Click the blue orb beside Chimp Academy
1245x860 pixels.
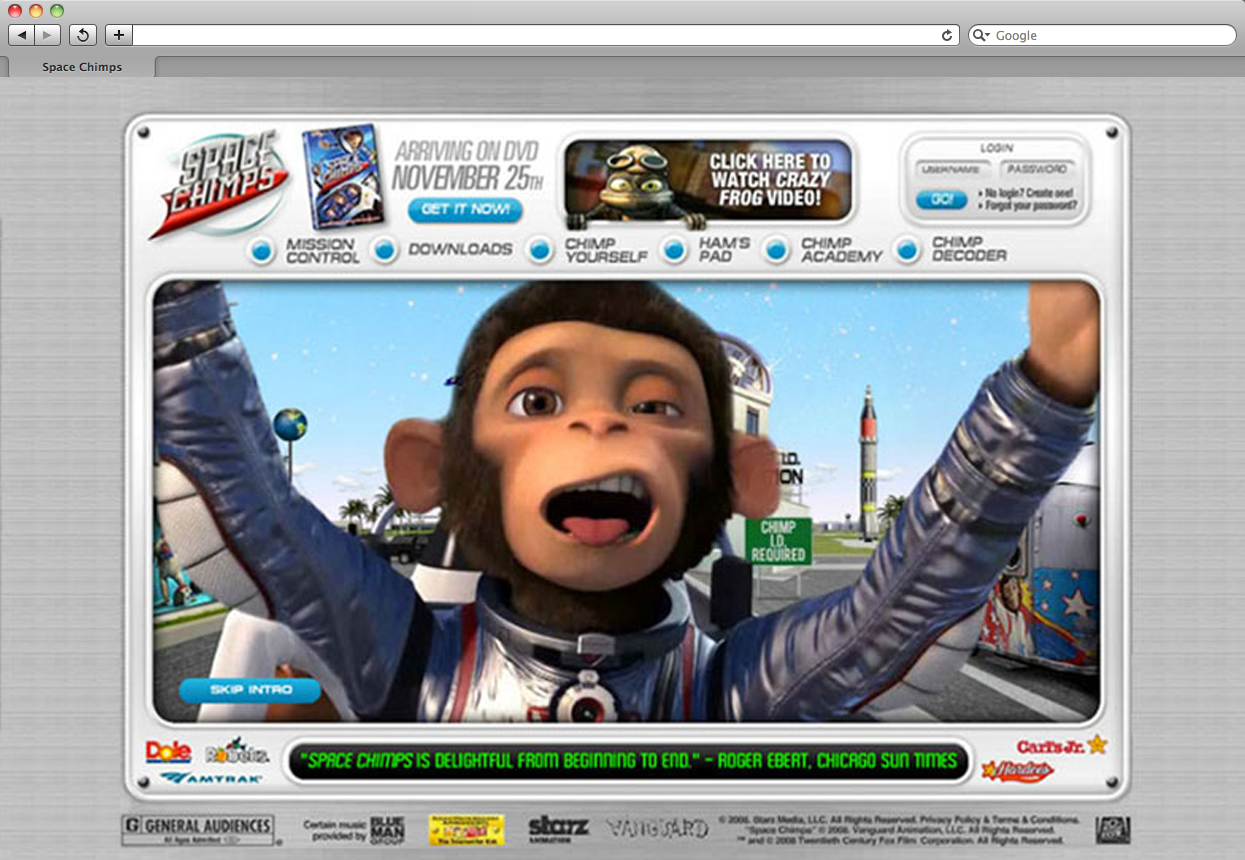[776, 251]
